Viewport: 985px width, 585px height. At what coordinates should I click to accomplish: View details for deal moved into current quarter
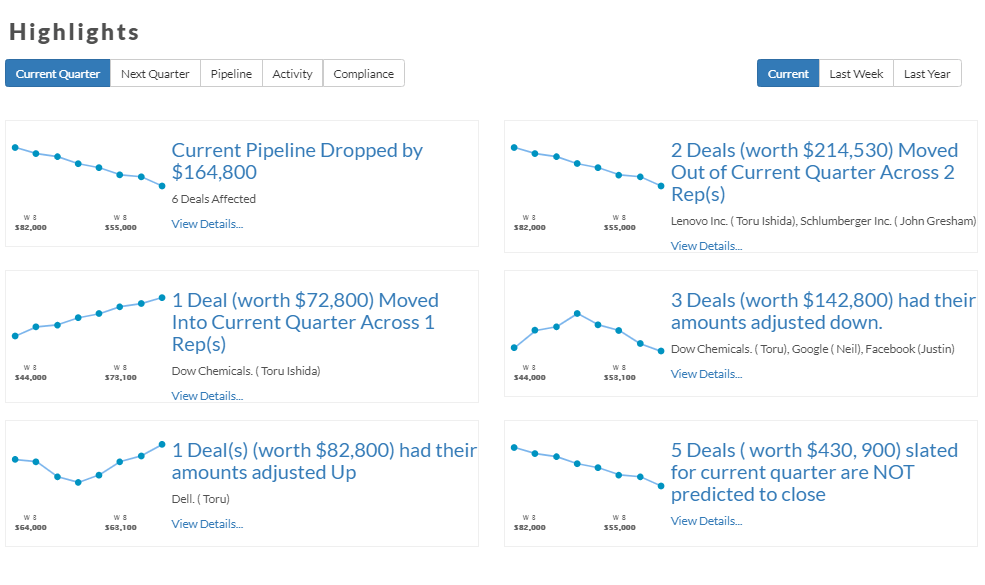pos(207,396)
